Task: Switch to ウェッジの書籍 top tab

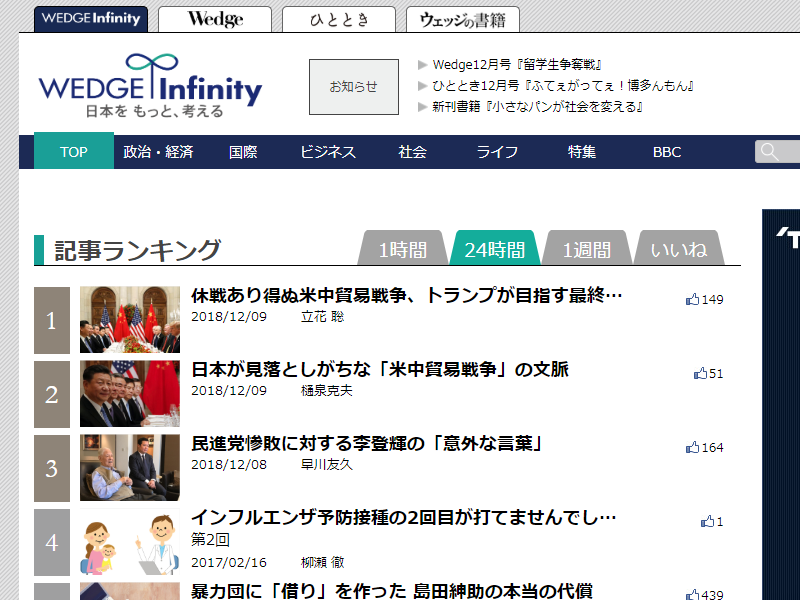Action: coord(462,19)
